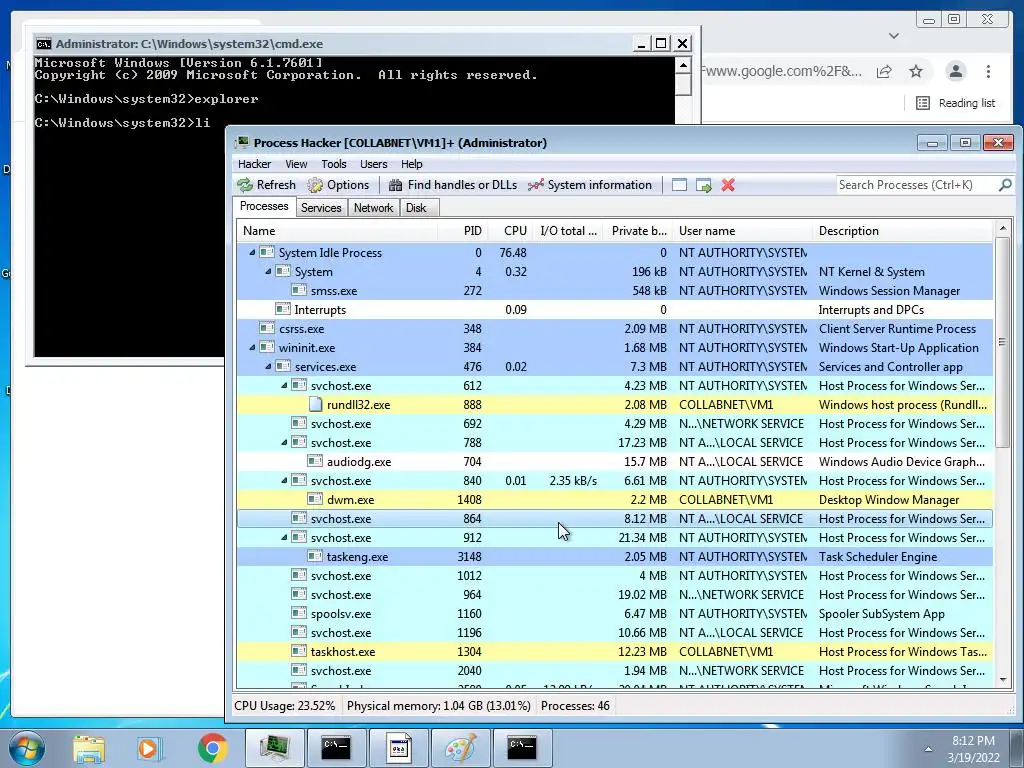Click the Processes: 46 status entry

click(x=575, y=706)
